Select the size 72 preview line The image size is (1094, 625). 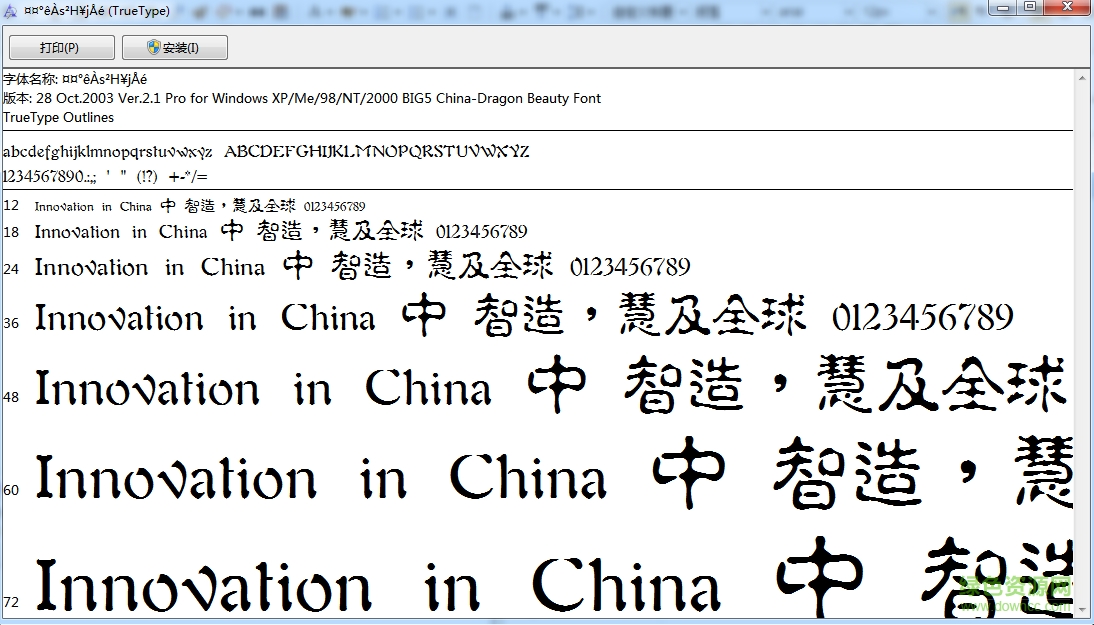click(400, 583)
